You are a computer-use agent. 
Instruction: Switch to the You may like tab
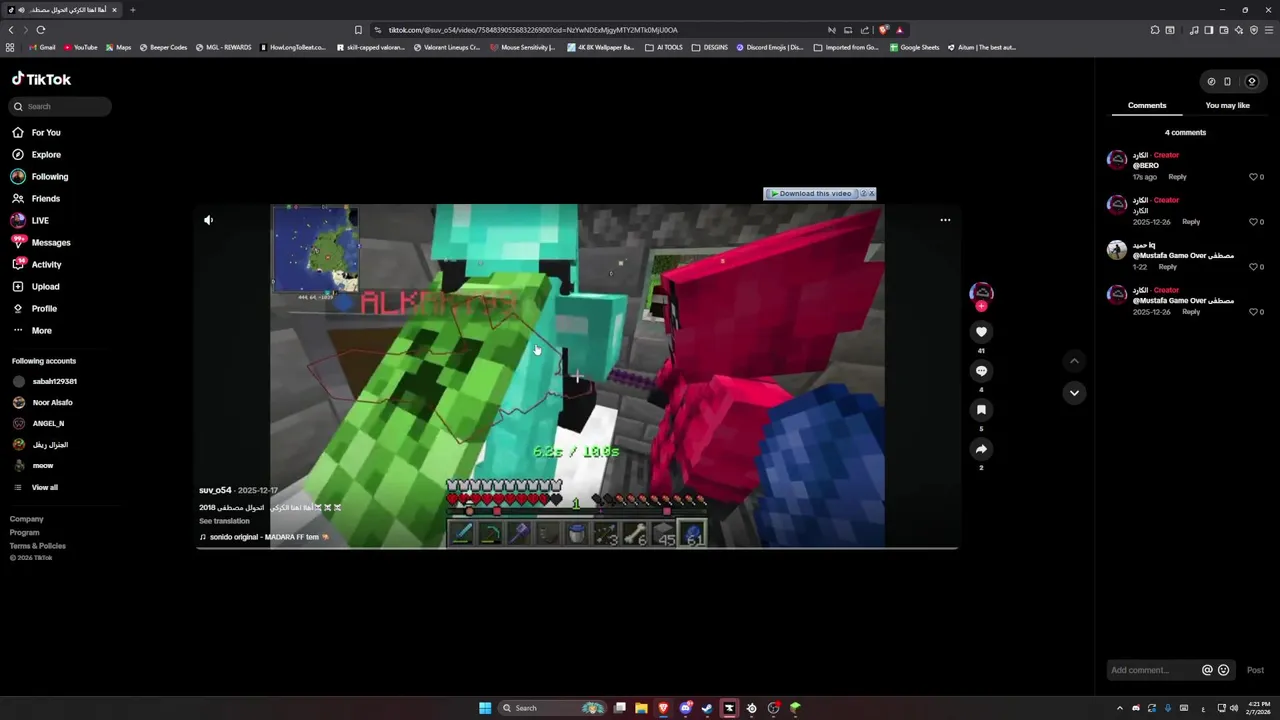1227,106
